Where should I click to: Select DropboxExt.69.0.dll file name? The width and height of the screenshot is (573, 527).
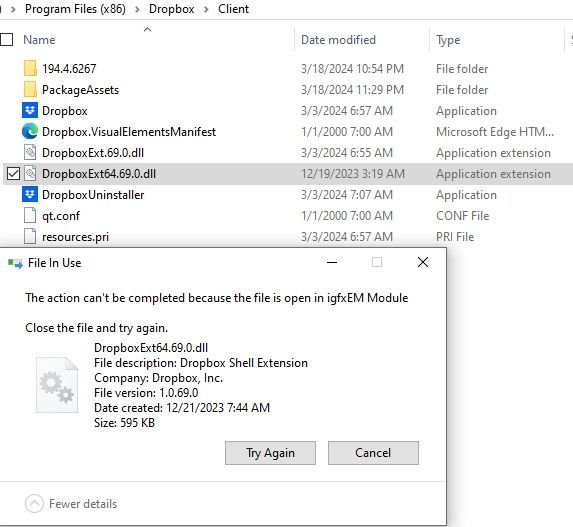pyautogui.click(x=93, y=153)
